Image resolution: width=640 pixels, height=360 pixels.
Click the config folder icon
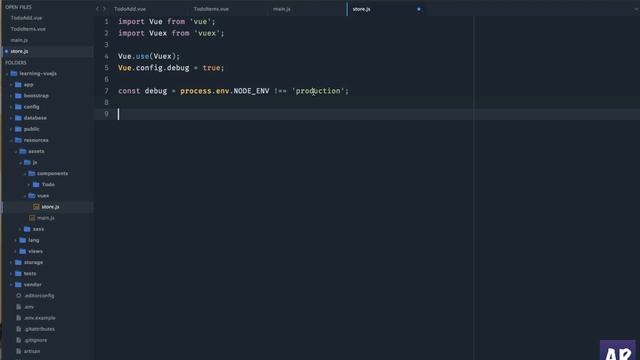18,107
